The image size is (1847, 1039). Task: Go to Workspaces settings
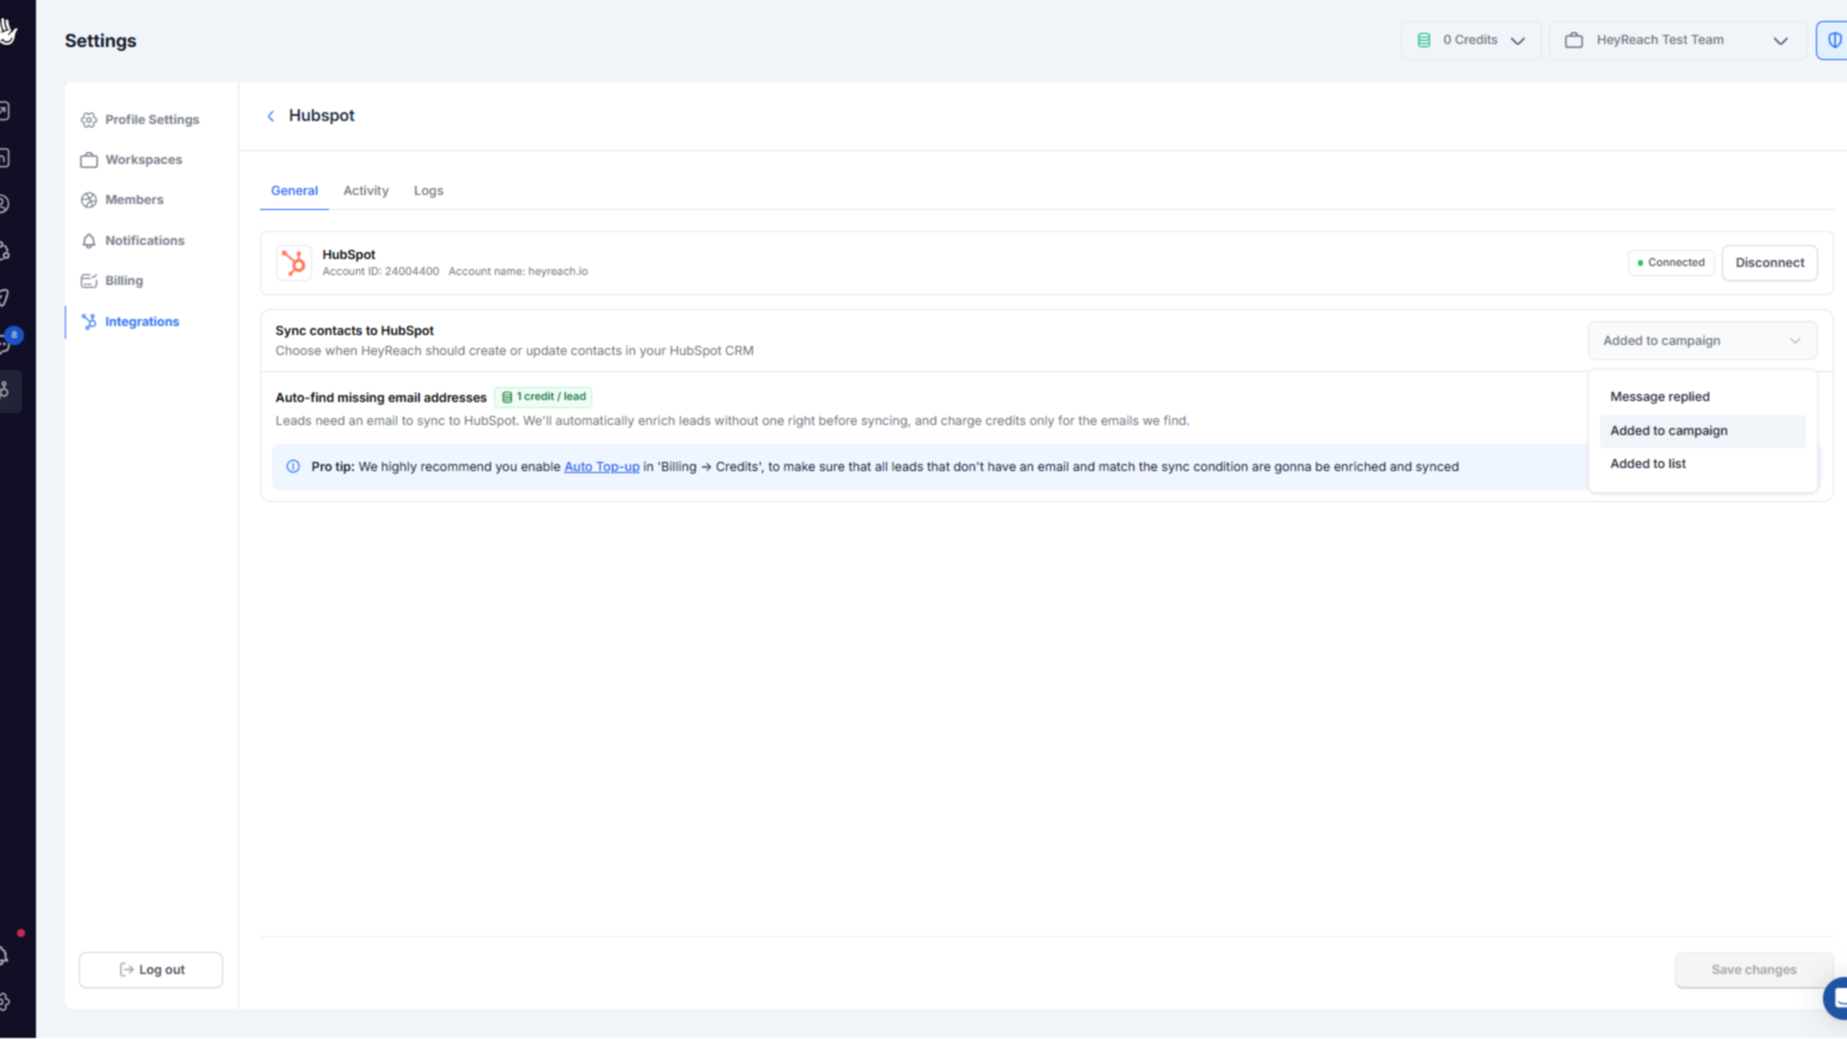click(131, 160)
